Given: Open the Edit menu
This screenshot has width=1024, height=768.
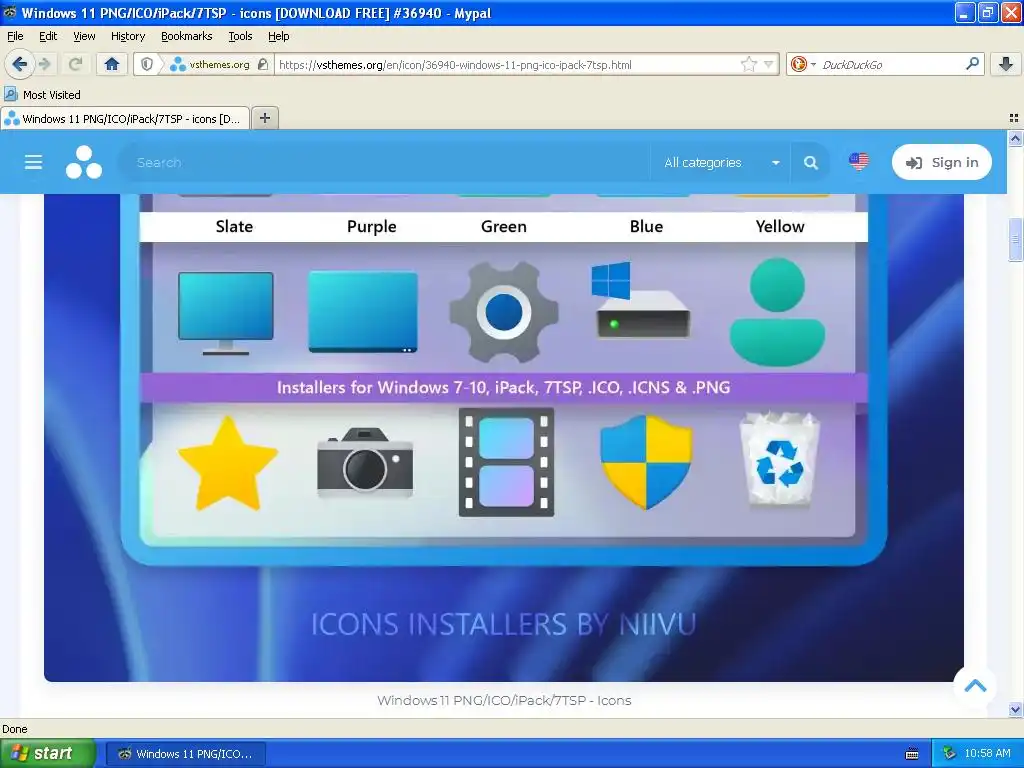Looking at the screenshot, I should coord(48,36).
